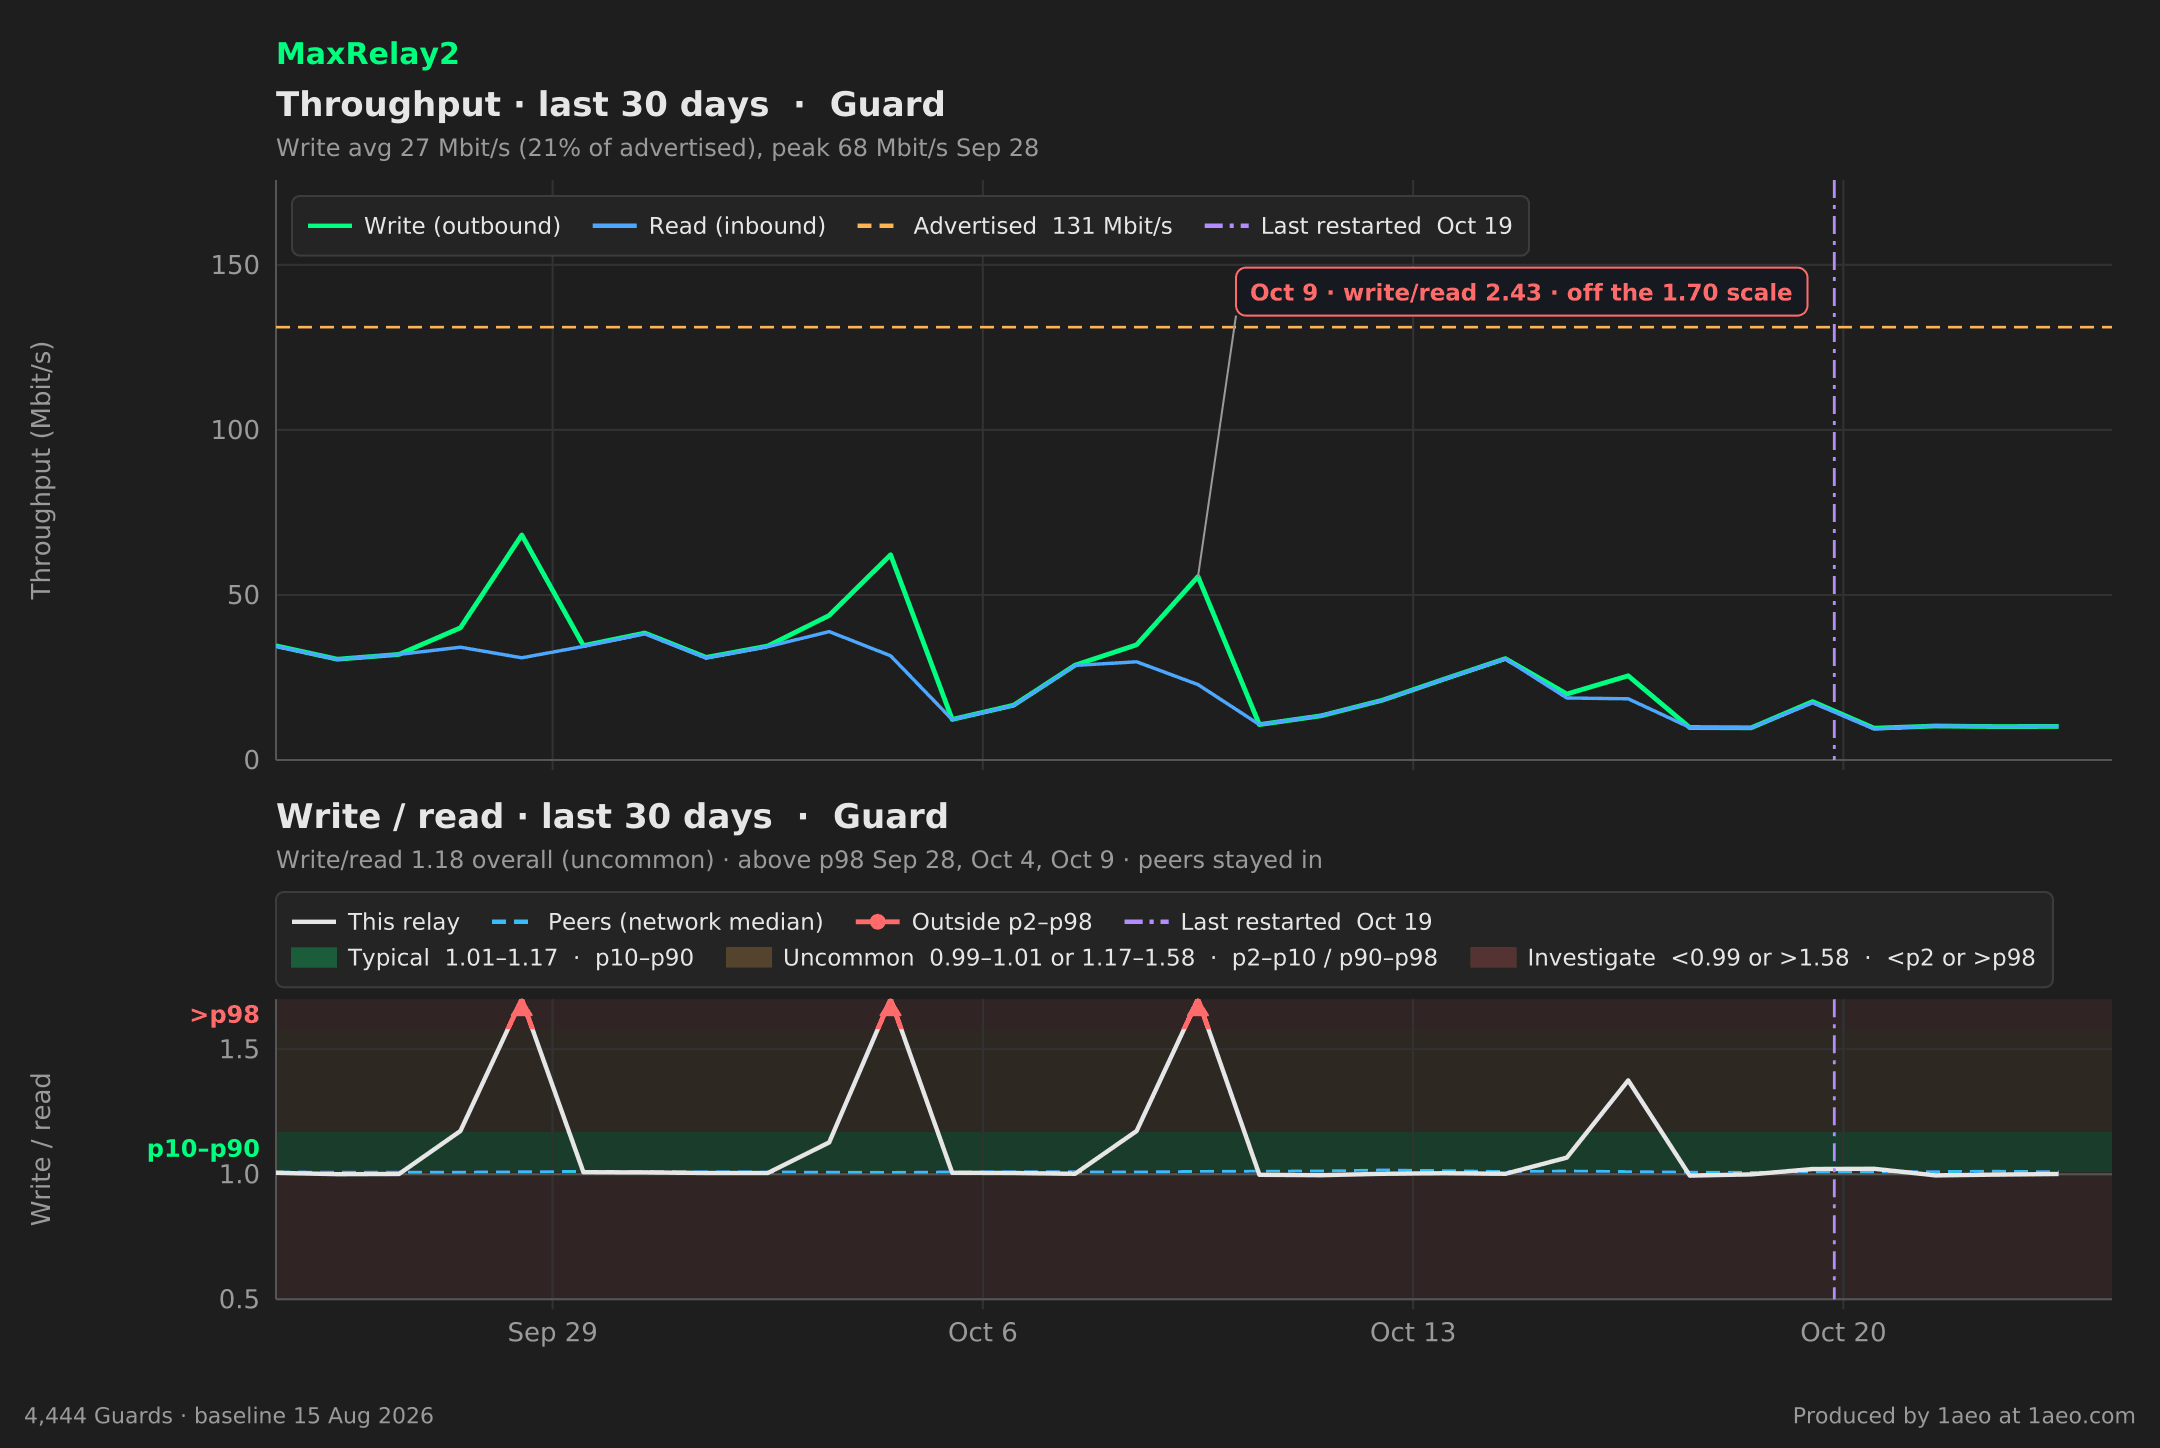The height and width of the screenshot is (1448, 2160).
Task: Click the 'Write / read · last 30 days · Guard' title
Action: (611, 817)
